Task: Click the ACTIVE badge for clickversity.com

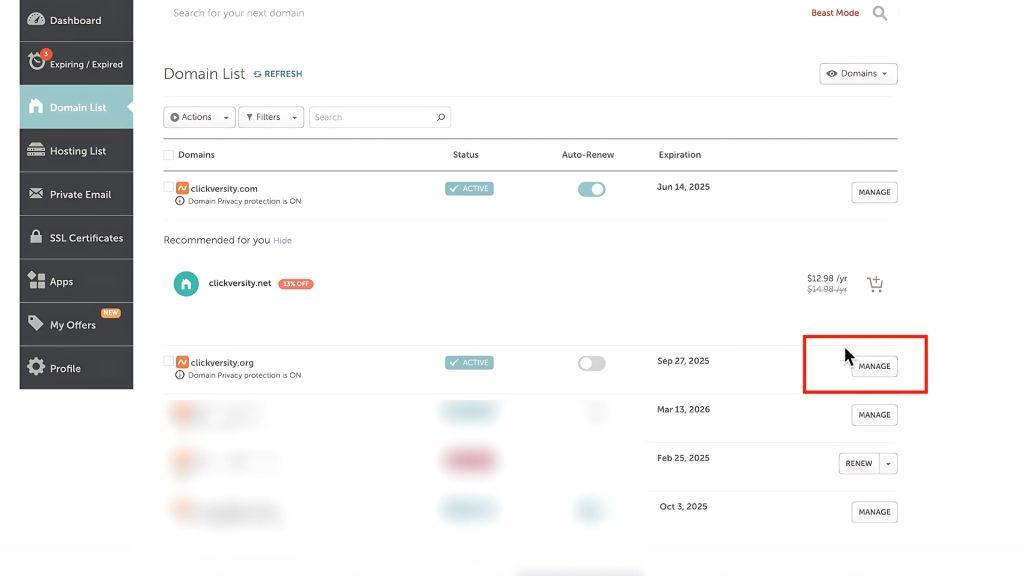Action: coord(469,188)
